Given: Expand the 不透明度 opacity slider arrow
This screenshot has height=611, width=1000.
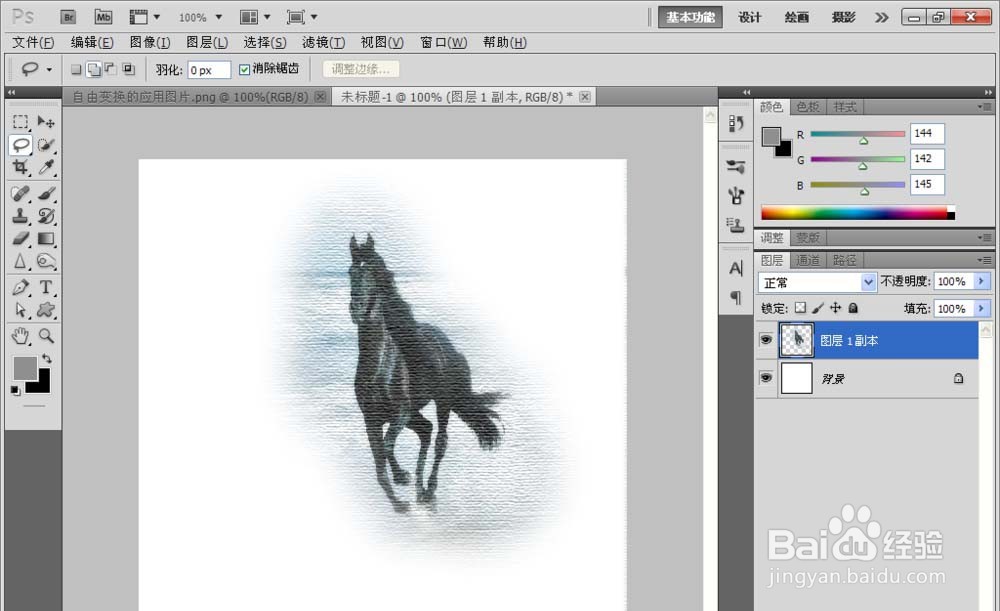Looking at the screenshot, I should pos(982,281).
